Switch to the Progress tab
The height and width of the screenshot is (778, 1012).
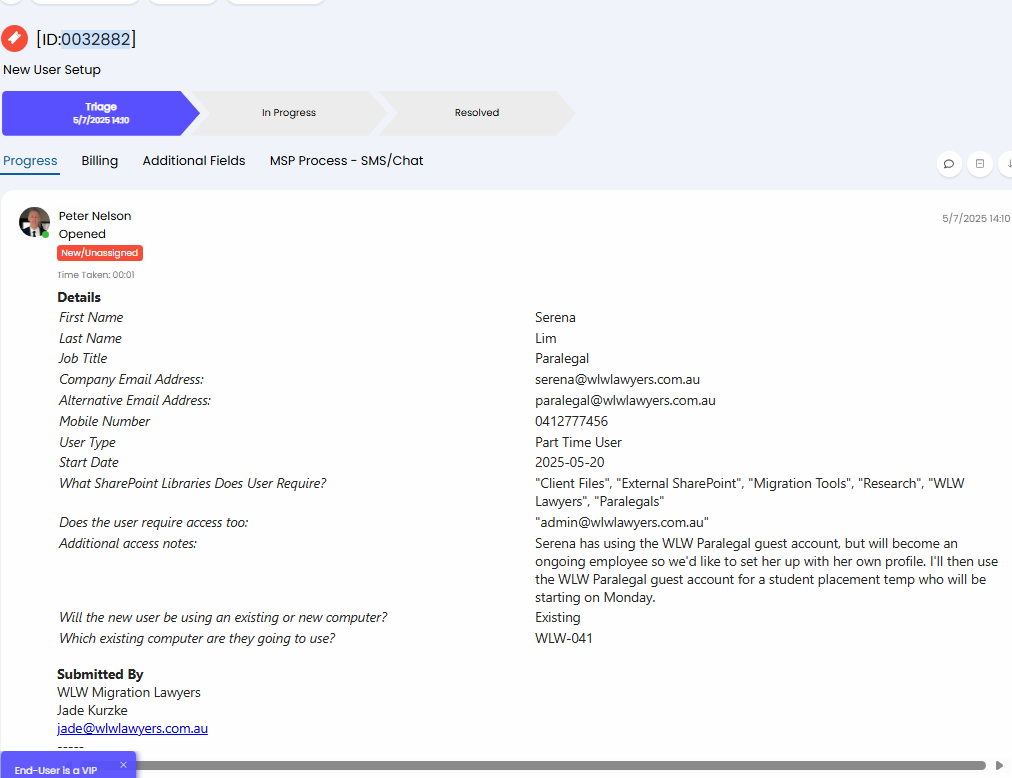pyautogui.click(x=30, y=161)
